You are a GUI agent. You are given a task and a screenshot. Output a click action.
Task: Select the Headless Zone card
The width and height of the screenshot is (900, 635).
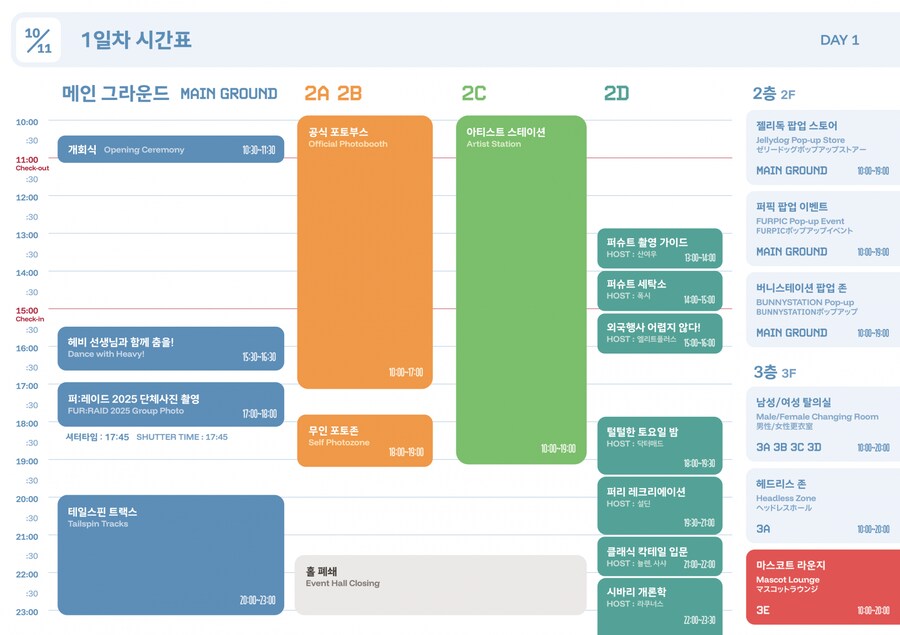[822, 505]
